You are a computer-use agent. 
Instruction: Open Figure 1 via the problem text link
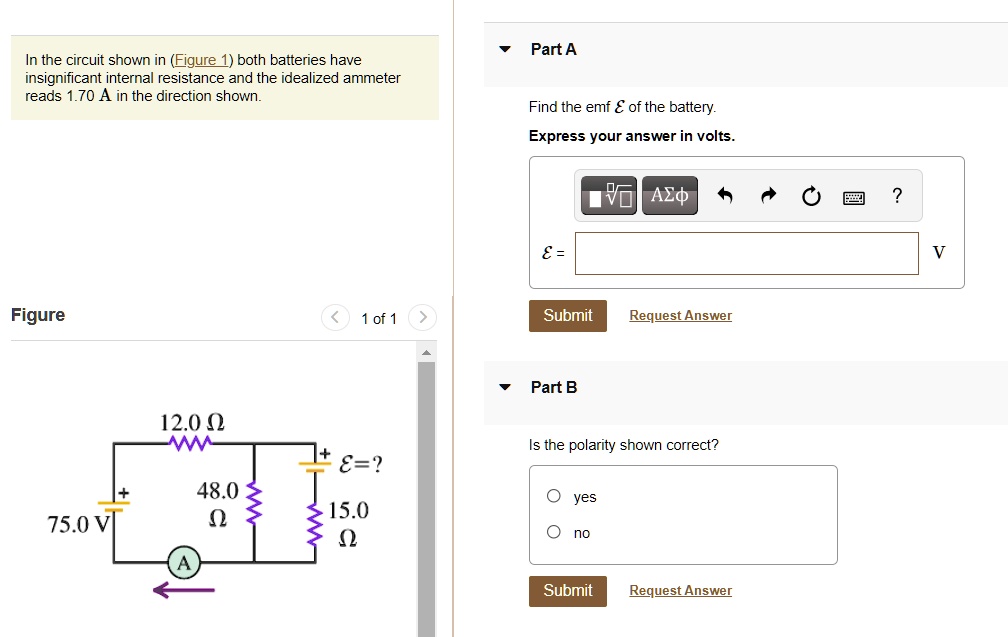click(x=200, y=59)
